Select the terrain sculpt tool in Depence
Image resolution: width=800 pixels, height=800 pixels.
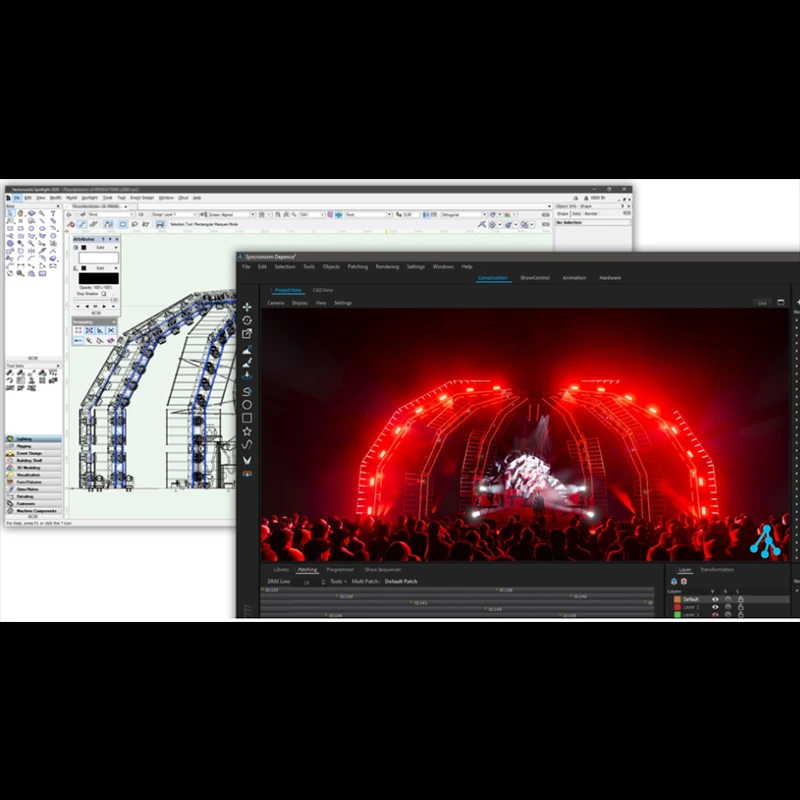click(247, 350)
